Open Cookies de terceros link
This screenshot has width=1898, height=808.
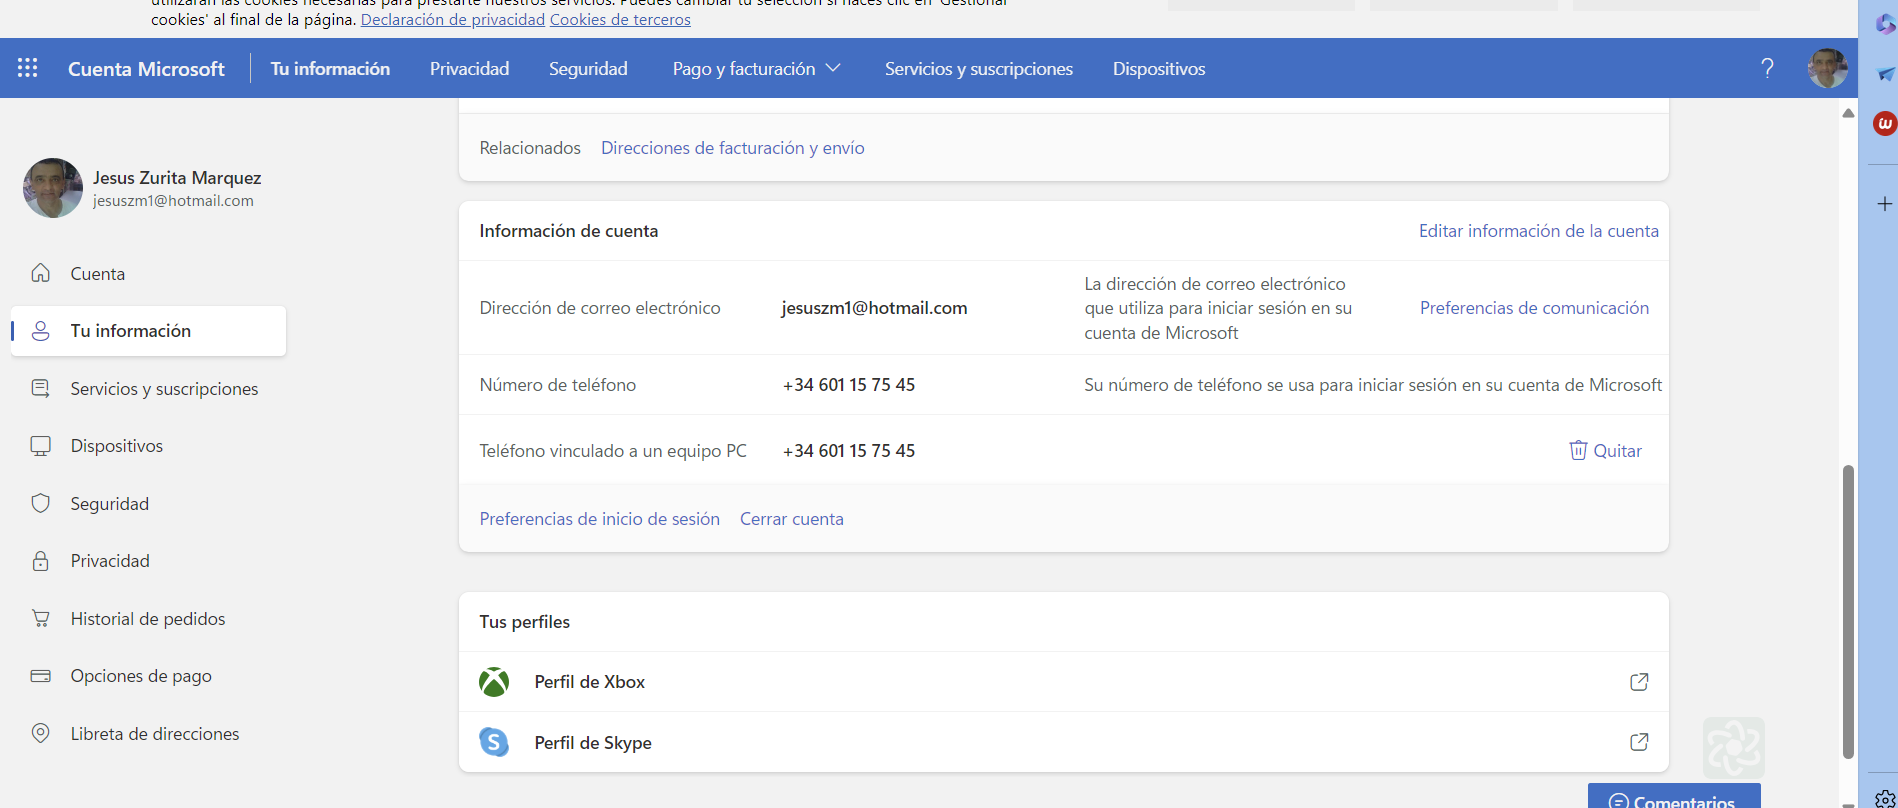(620, 19)
